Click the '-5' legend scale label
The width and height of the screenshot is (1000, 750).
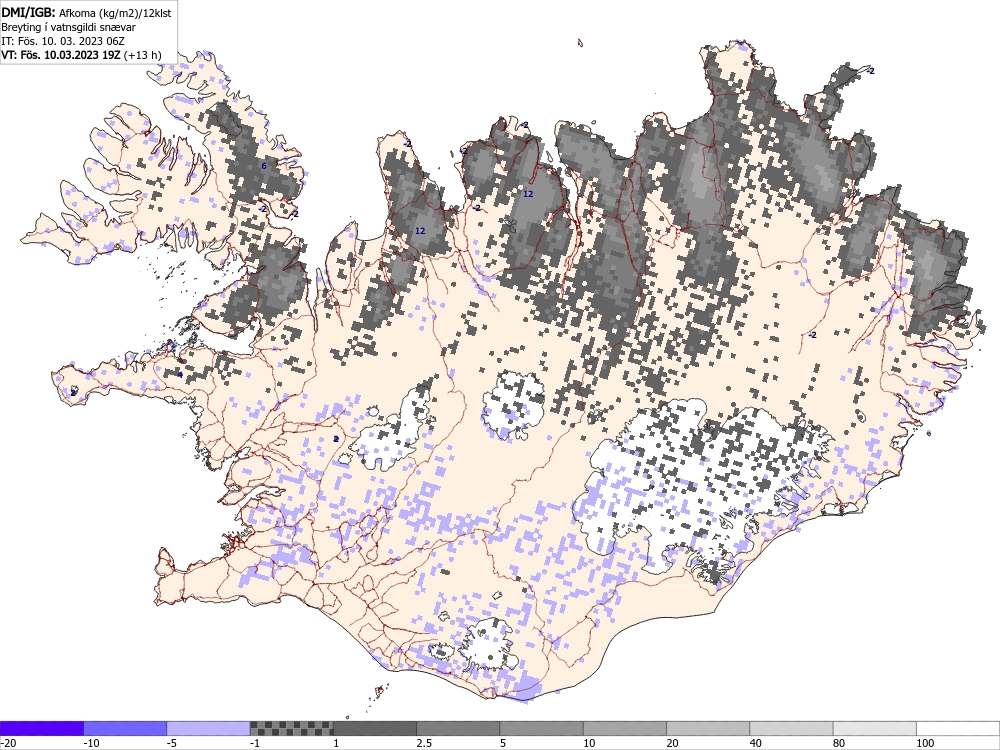coord(172,743)
